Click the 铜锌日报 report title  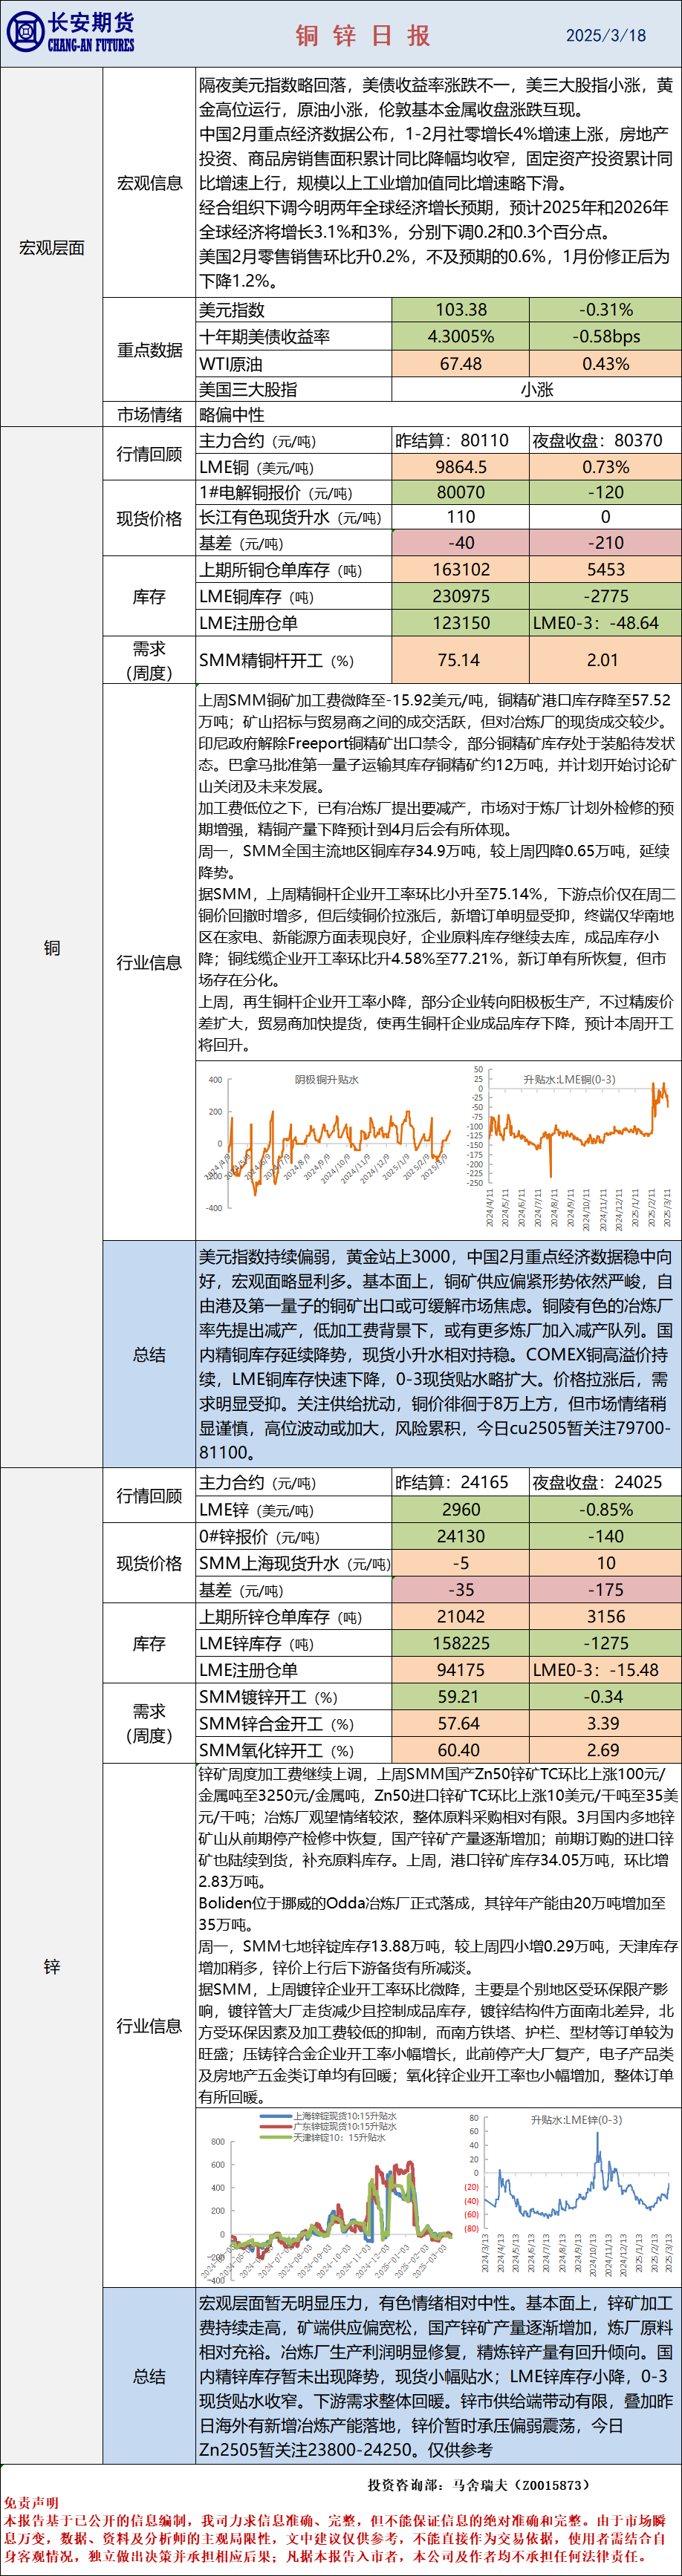[x=363, y=36]
